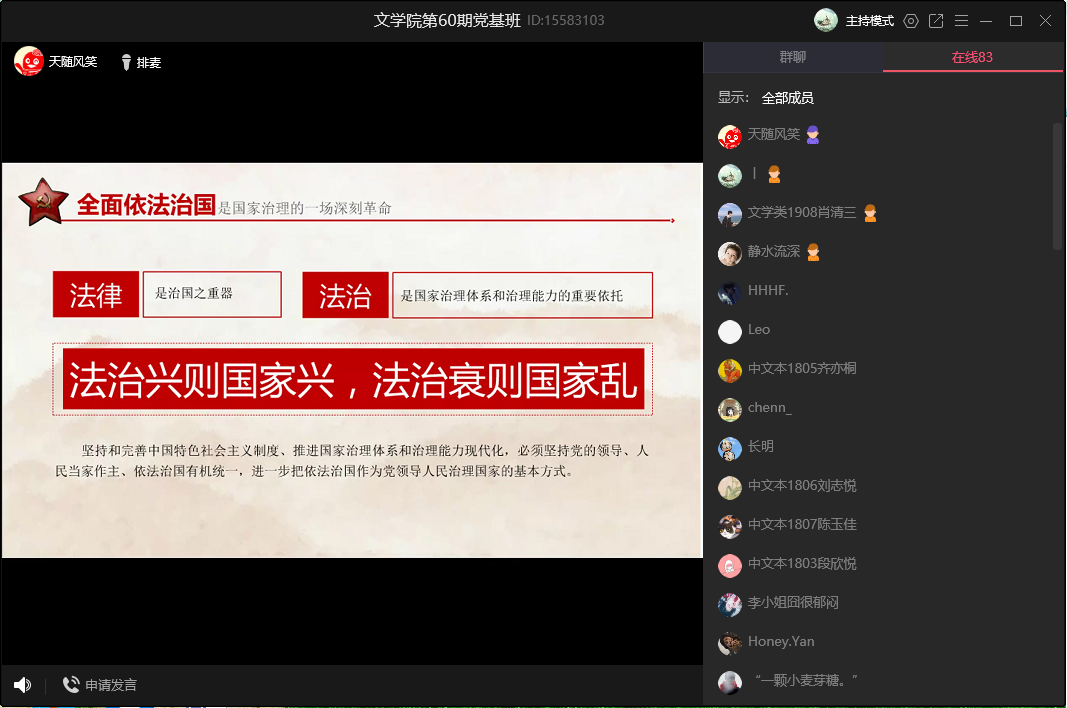Switch to the 群聊 tab
The height and width of the screenshot is (708, 1067).
pos(792,57)
